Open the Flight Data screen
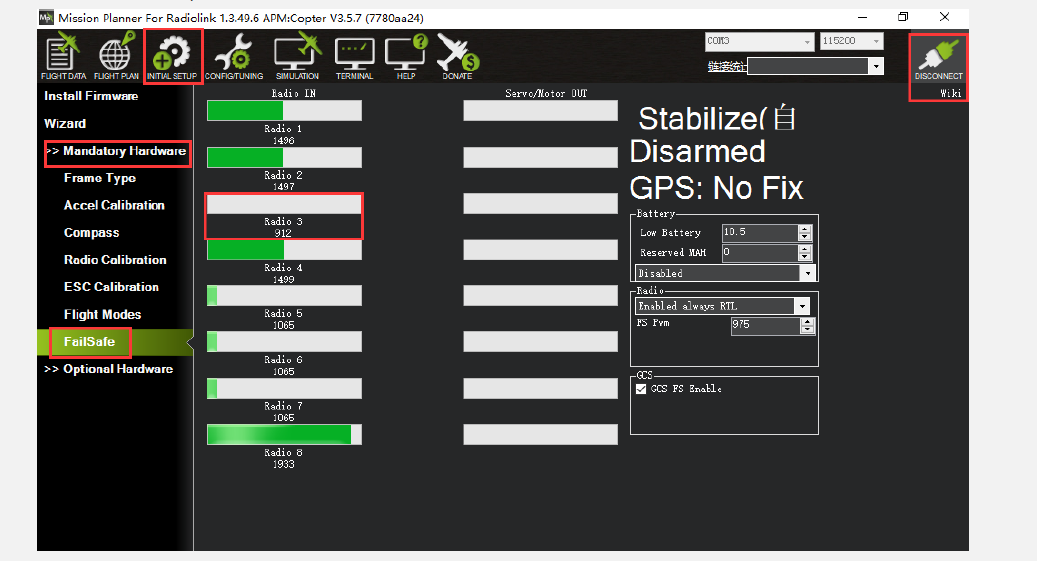Image resolution: width=1037 pixels, height=561 pixels. pos(63,58)
